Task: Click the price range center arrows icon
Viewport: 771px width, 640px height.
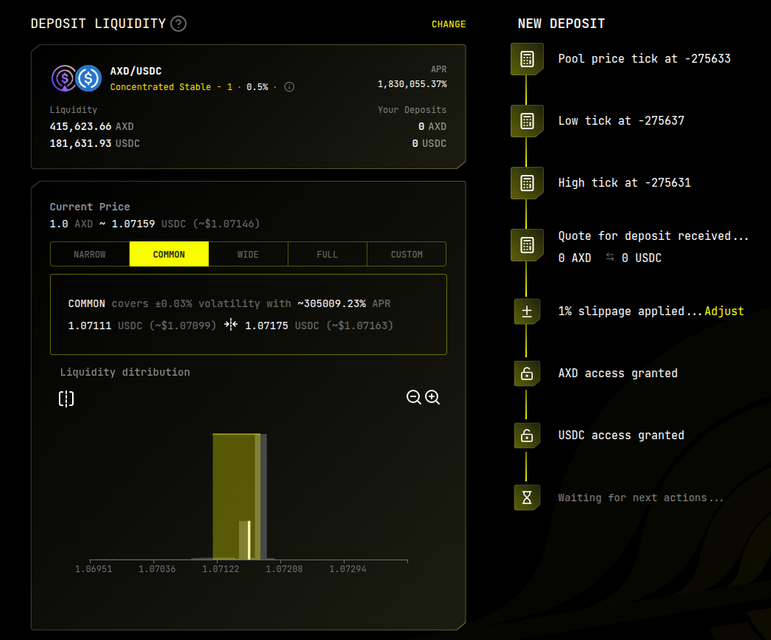Action: tap(231, 325)
